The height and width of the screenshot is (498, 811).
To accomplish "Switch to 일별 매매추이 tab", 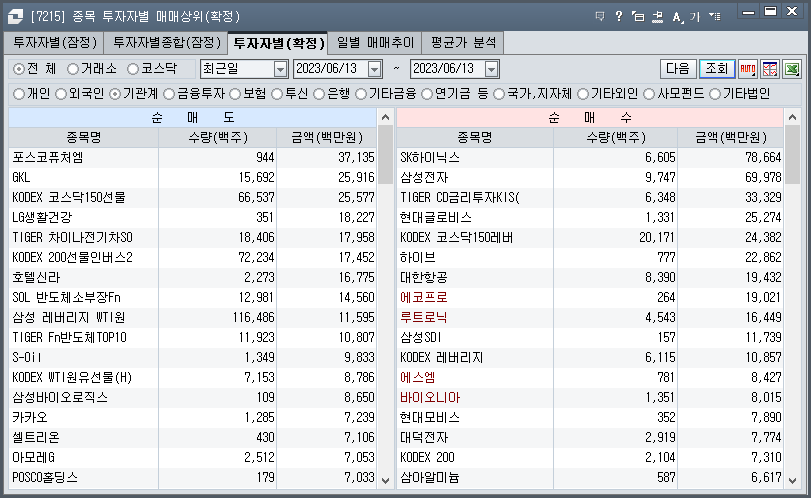I will pyautogui.click(x=375, y=42).
